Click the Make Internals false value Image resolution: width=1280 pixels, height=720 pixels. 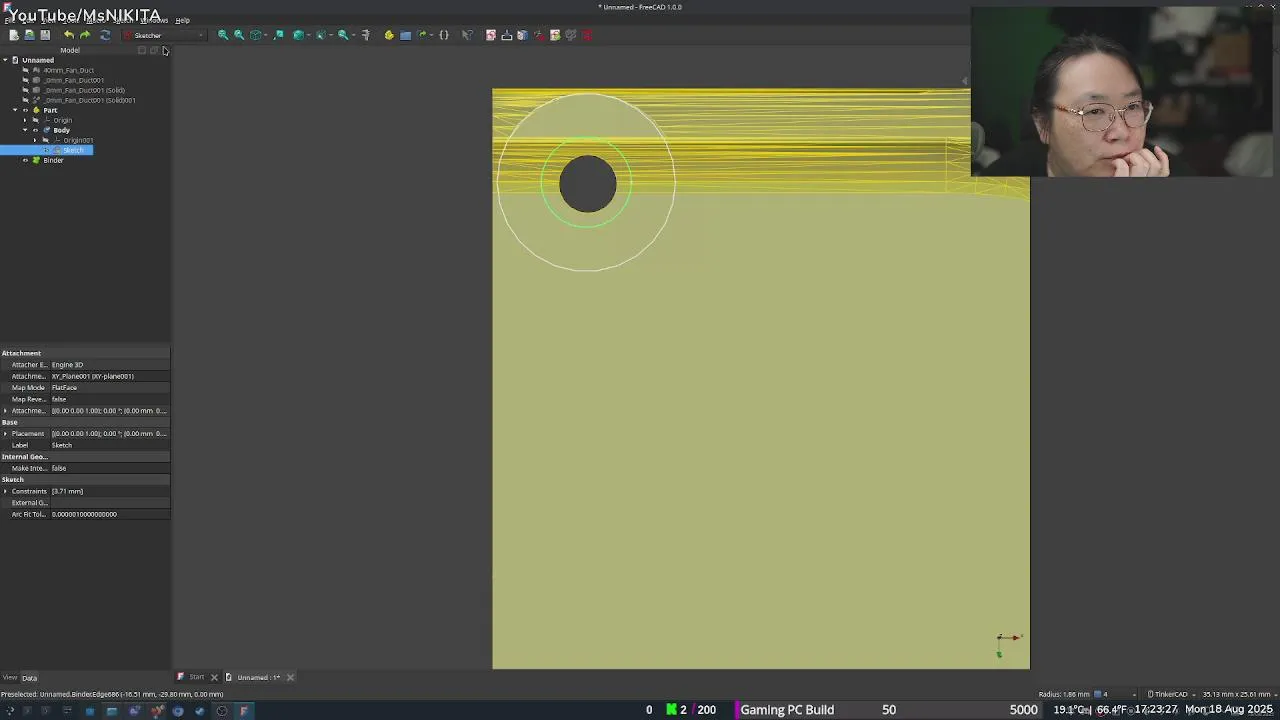110,468
